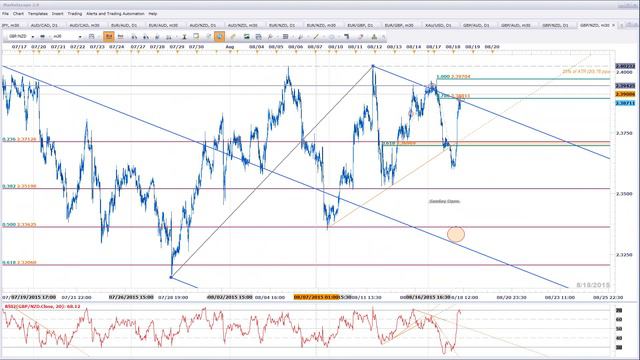
Task: Expand the GBP/NZD symbol dropdown
Action: [33, 37]
